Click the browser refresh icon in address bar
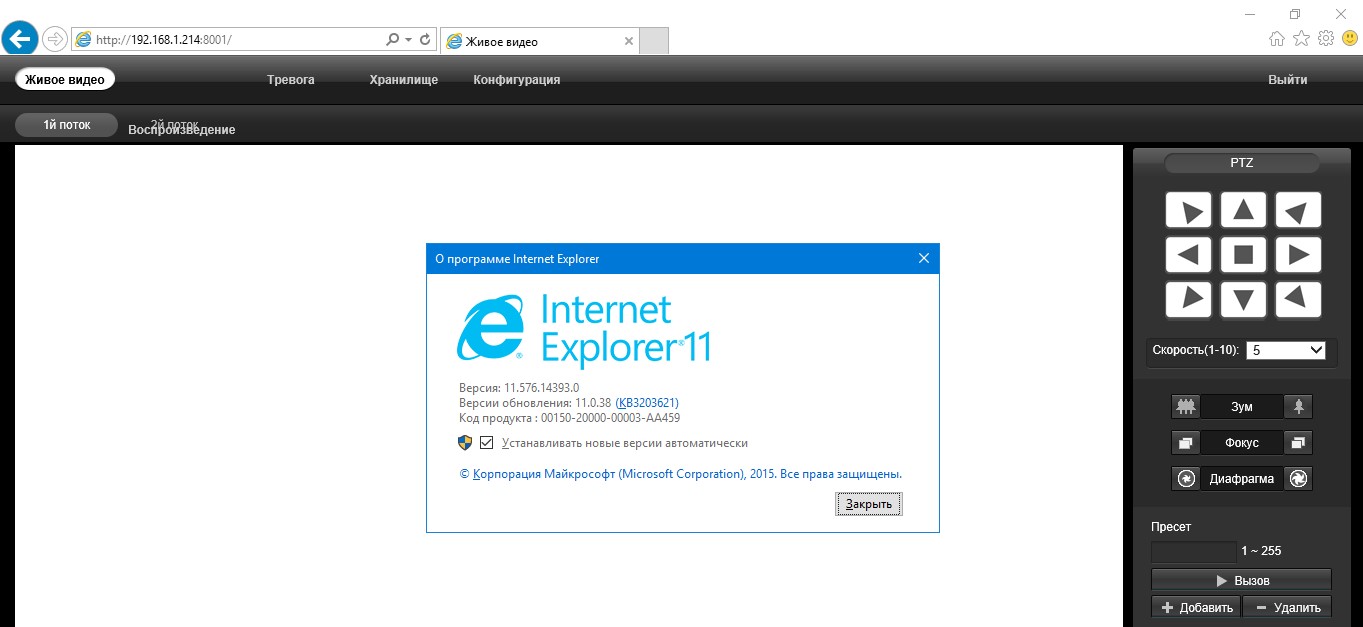Image resolution: width=1363 pixels, height=627 pixels. coord(425,40)
